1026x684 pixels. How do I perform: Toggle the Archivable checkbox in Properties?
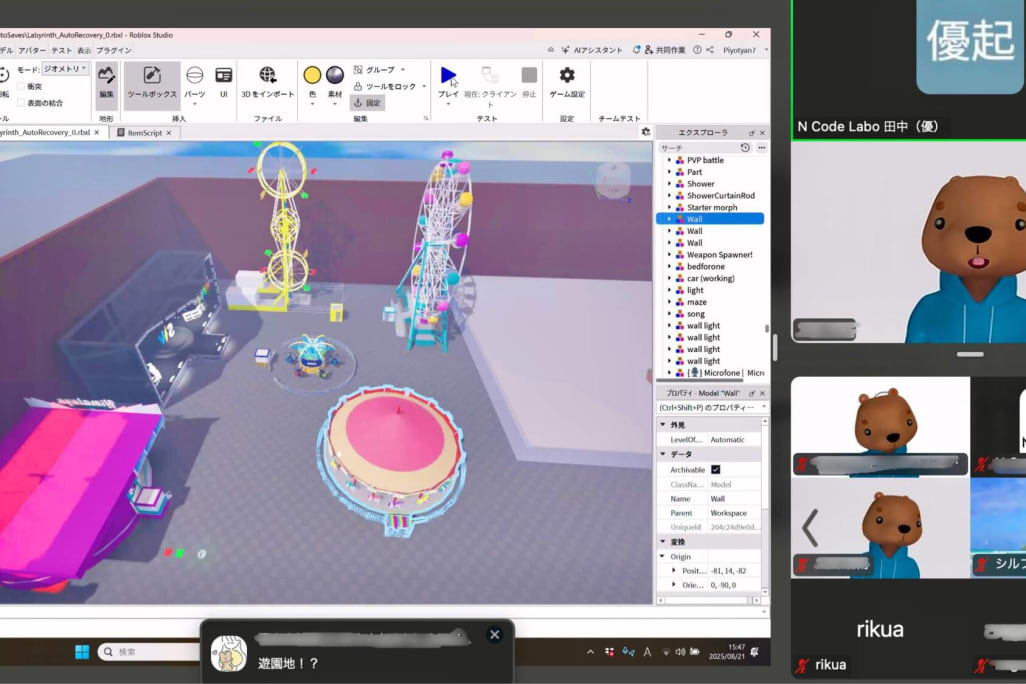716,470
